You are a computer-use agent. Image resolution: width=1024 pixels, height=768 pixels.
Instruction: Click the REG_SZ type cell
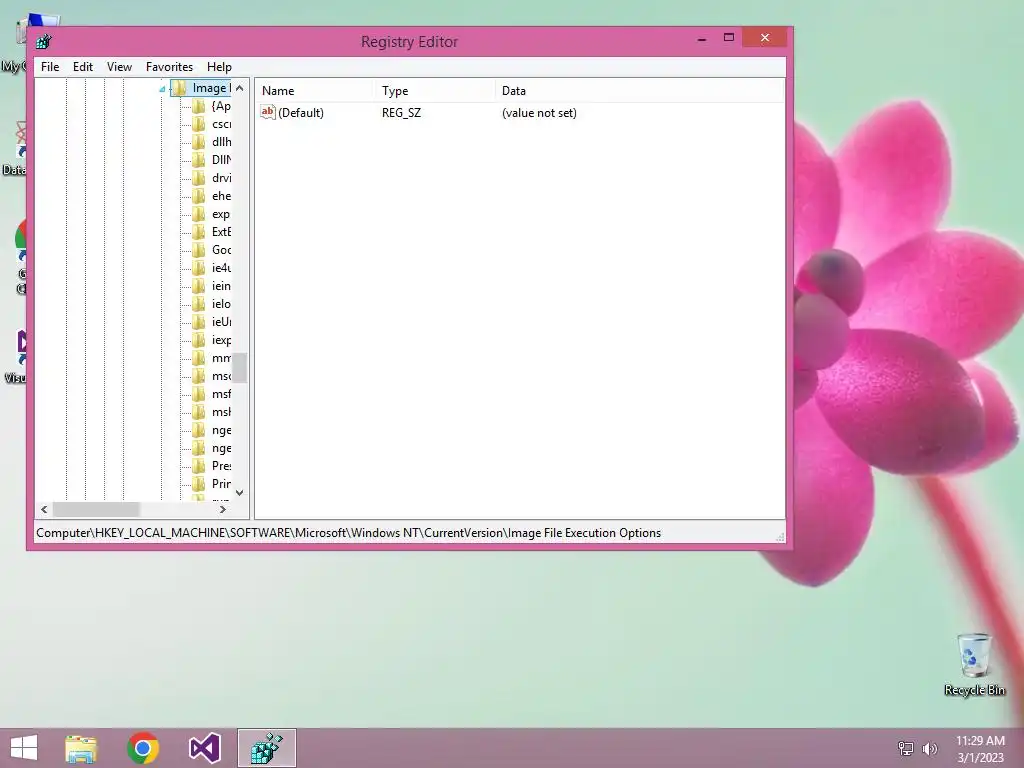click(x=402, y=113)
